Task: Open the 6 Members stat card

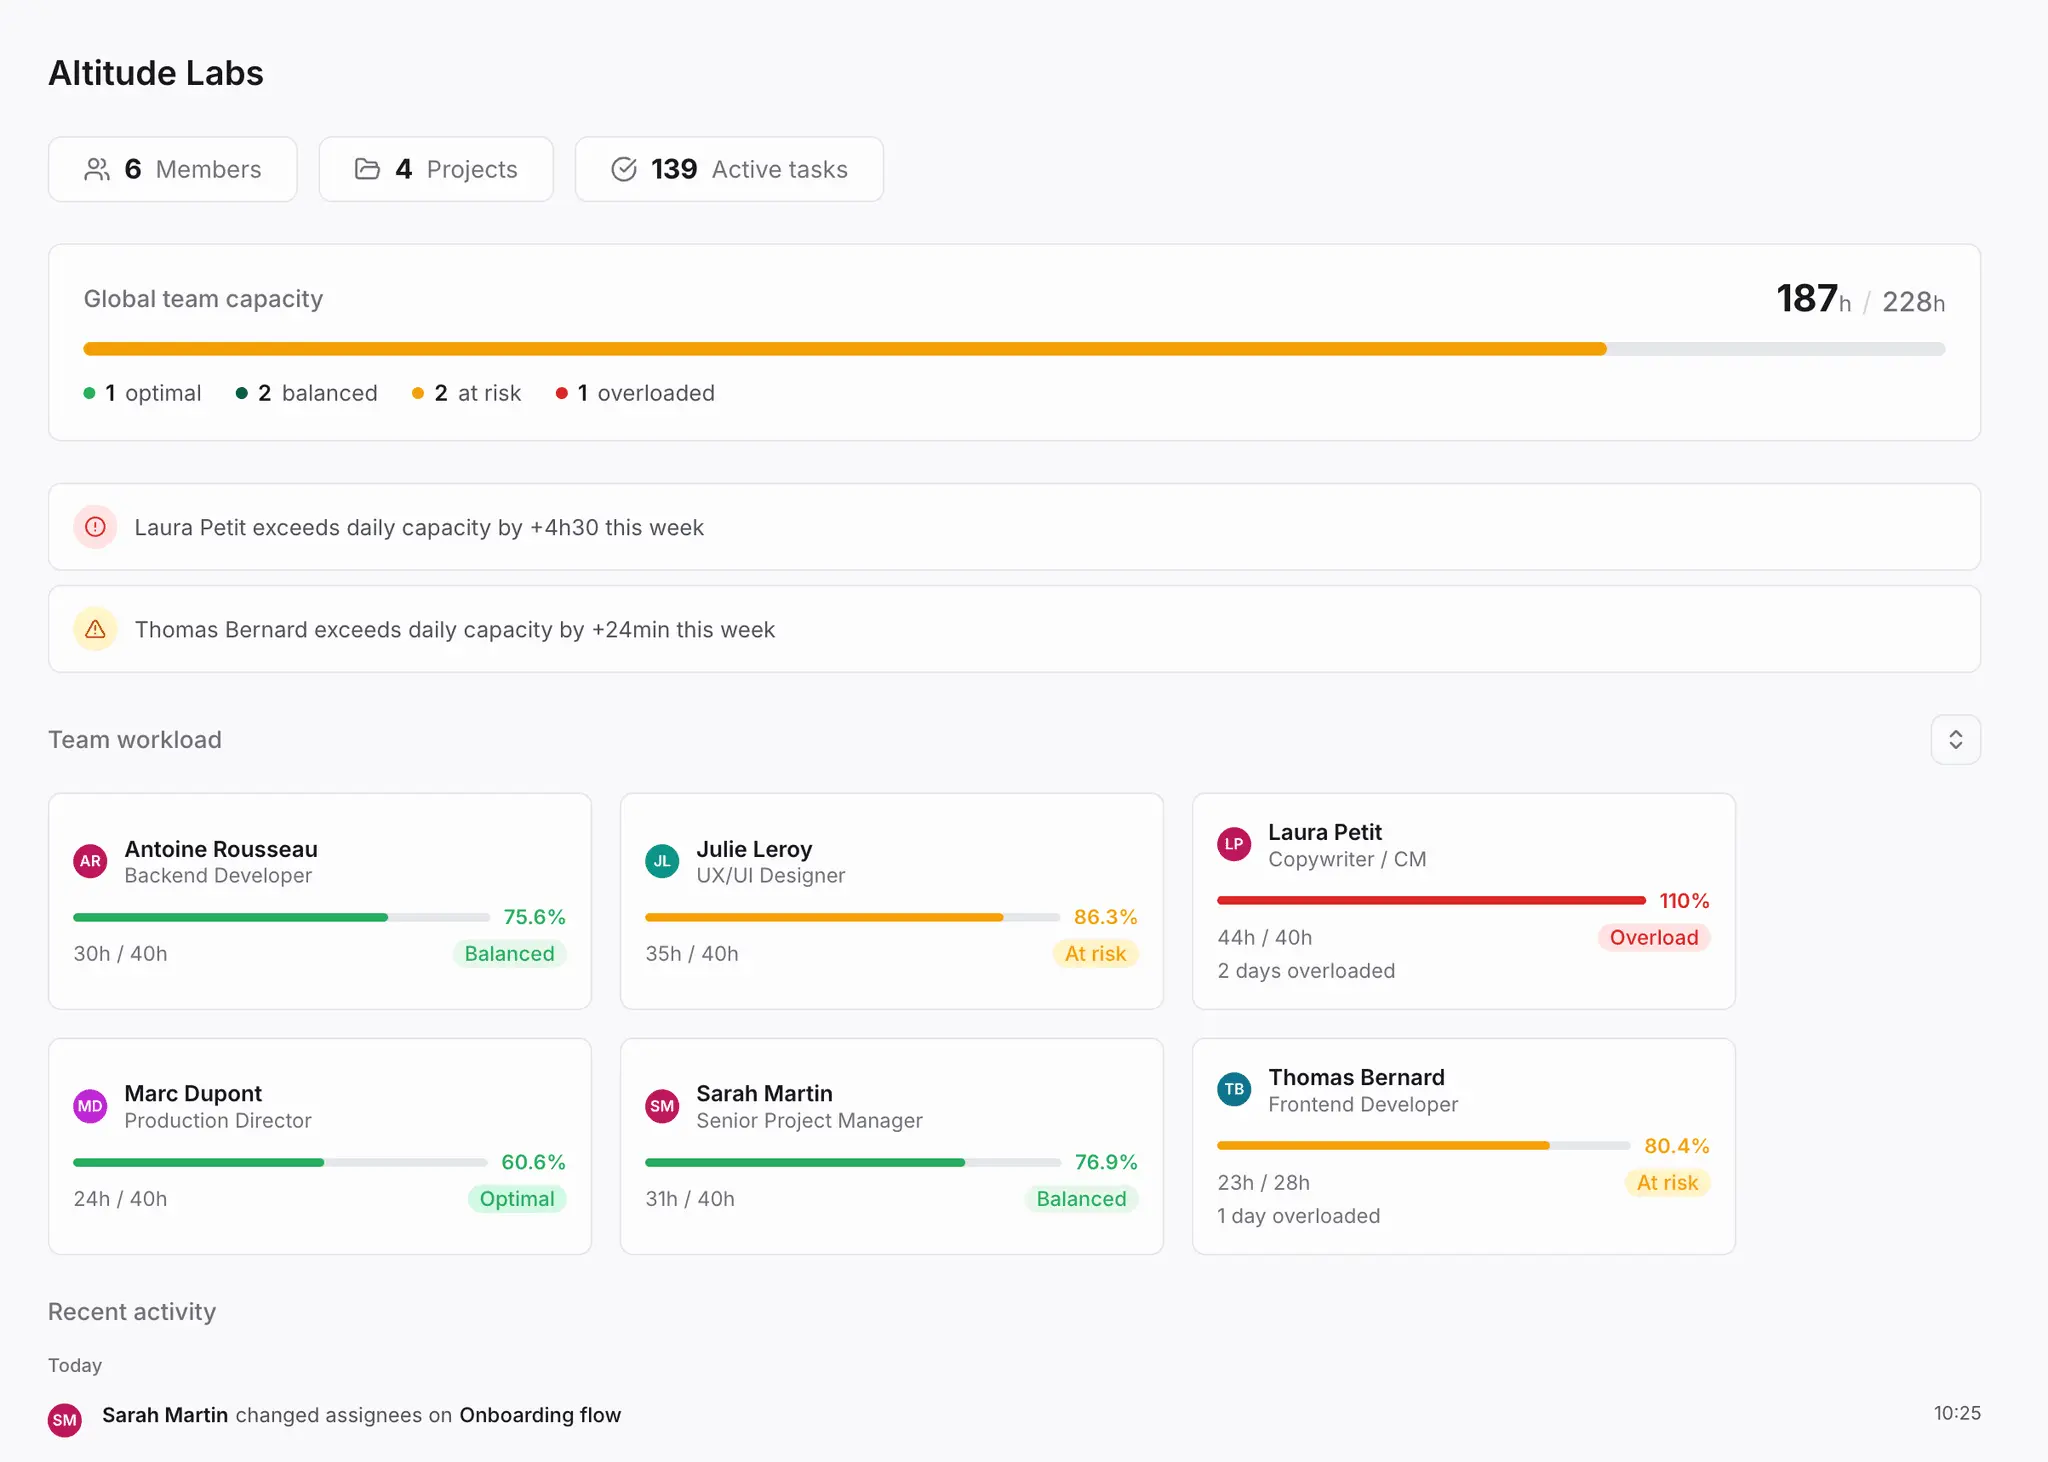Action: pyautogui.click(x=173, y=170)
